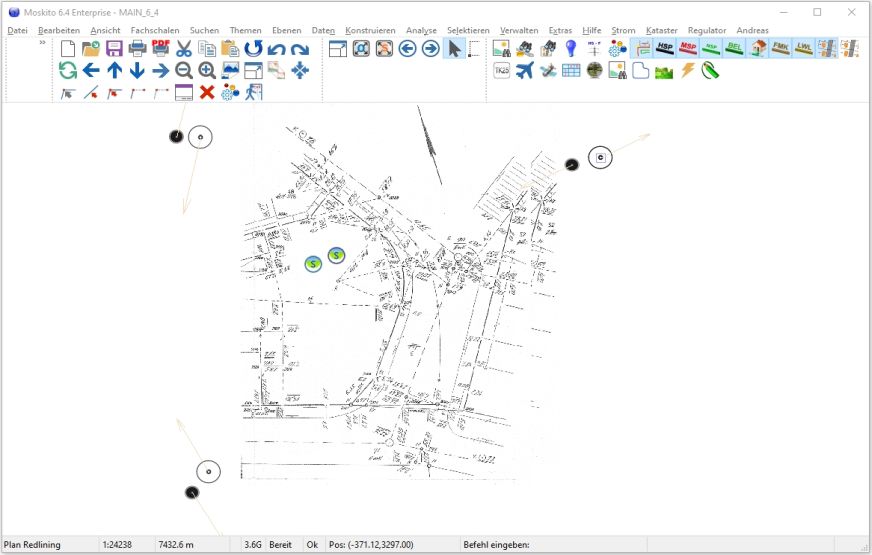Click the red X delete icon

(207, 92)
